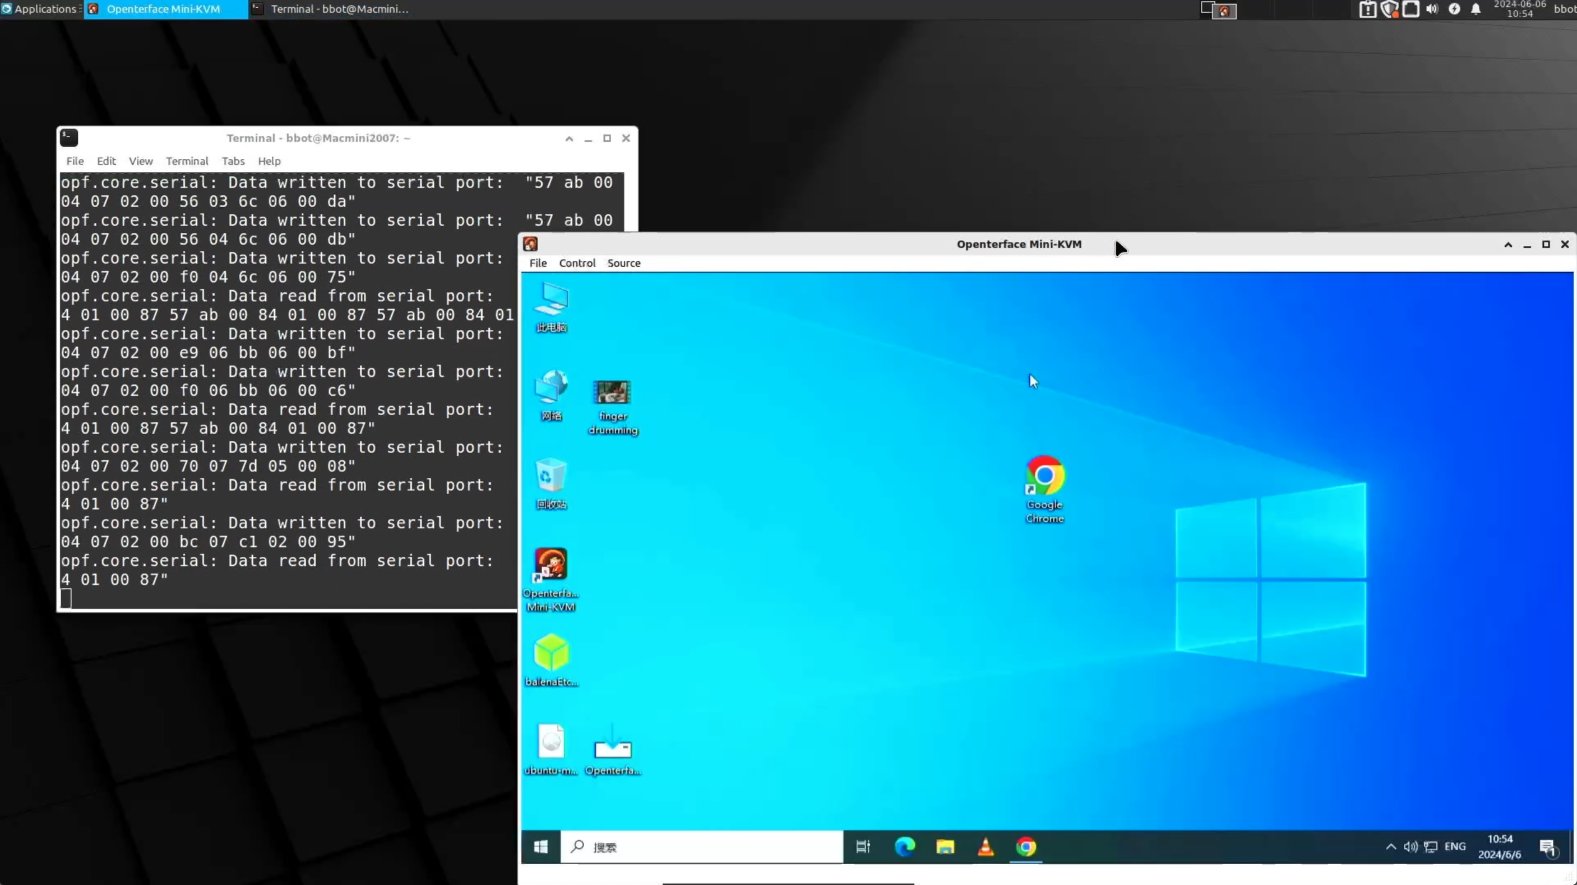Switch to Openterface Mini-KVM in the panel taskbar
Screen dimensions: 1577x885
166,9
